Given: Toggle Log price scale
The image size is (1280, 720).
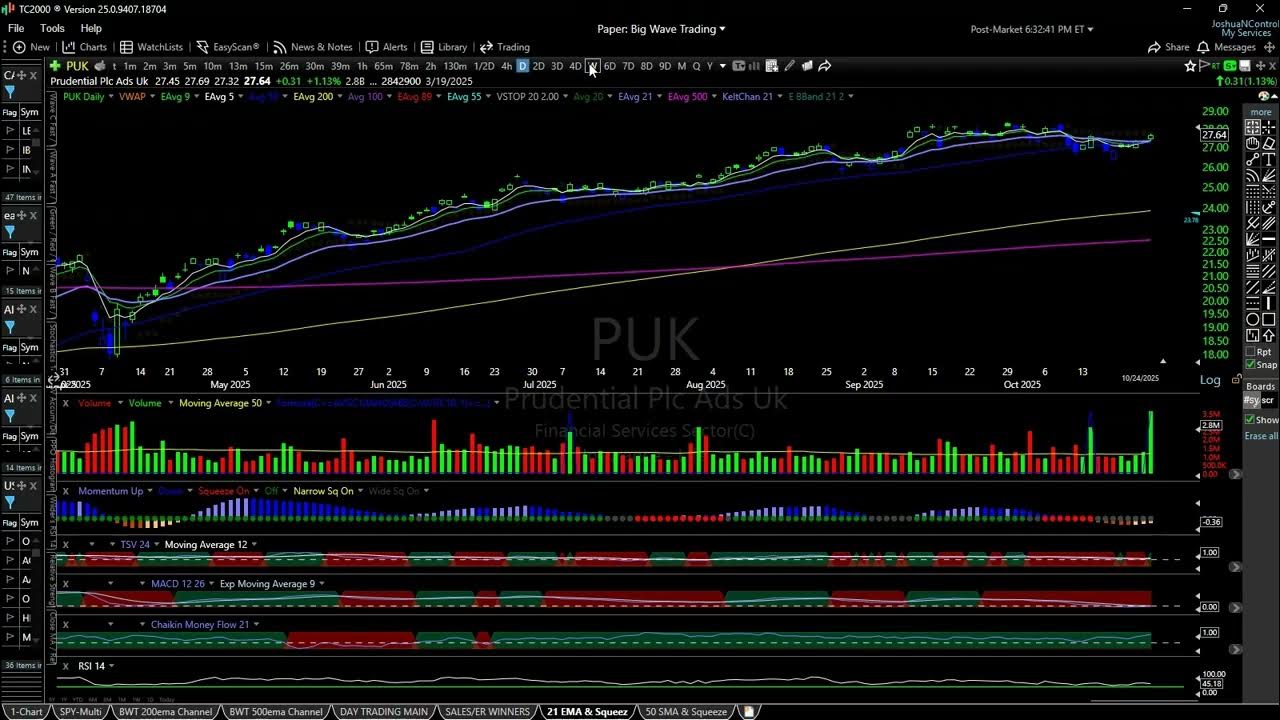Looking at the screenshot, I should tap(1210, 380).
